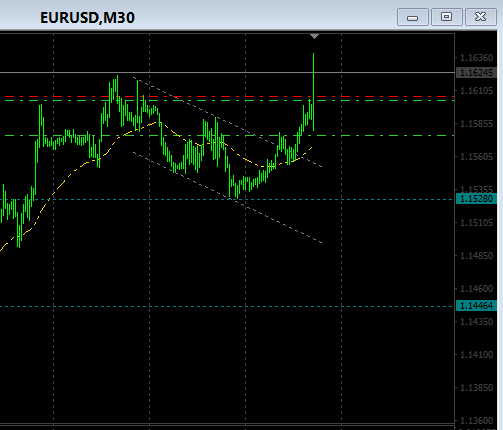Restore the EURUSD,M30 chart window size
Screen dimensions: 503x430
[x=447, y=17]
